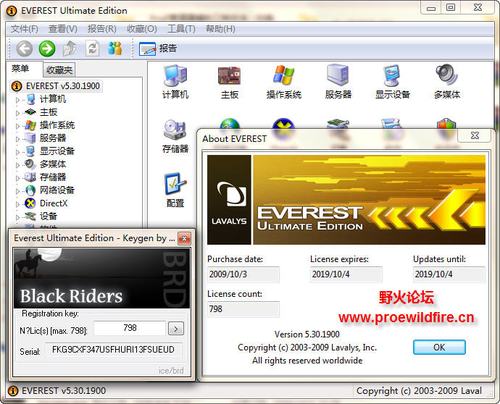Image resolution: width=500 pixels, height=404 pixels.
Task: Click the 报告 report toolbar button
Action: (x=158, y=49)
